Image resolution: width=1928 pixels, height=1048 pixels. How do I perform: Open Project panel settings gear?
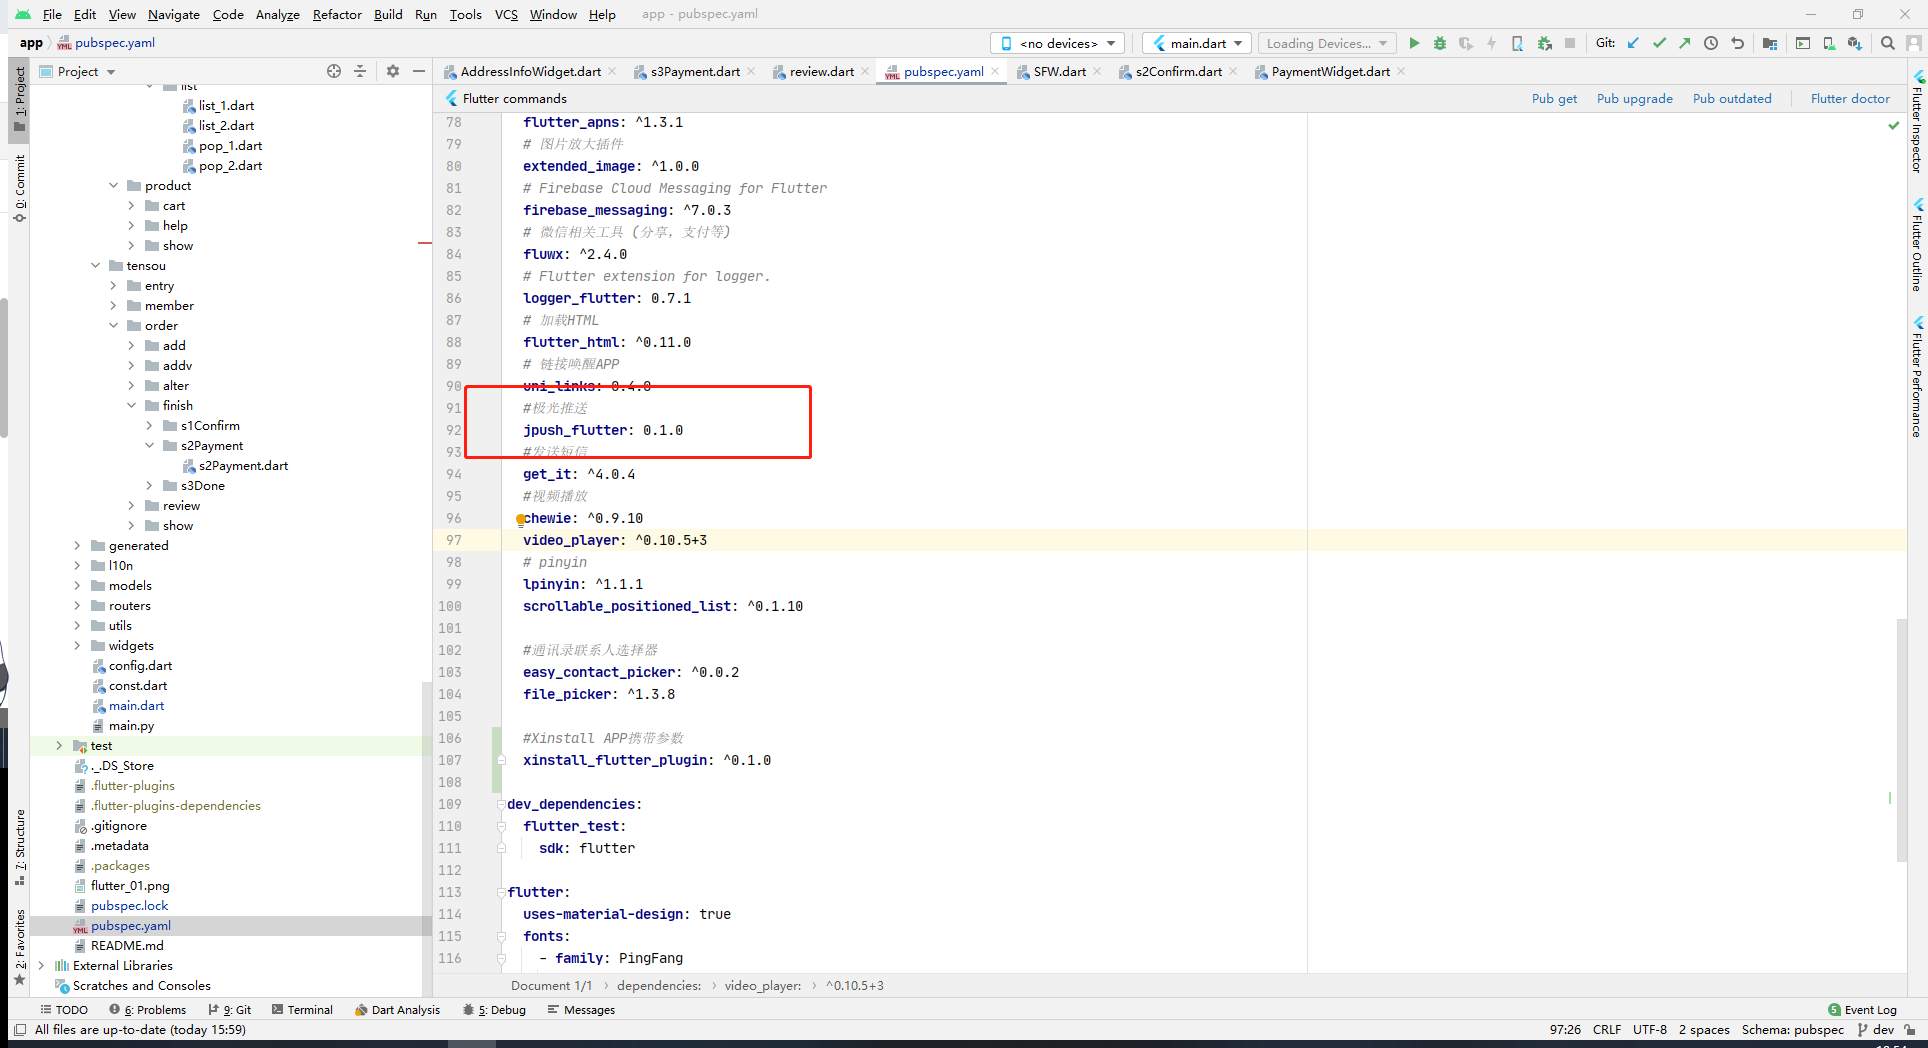393,71
